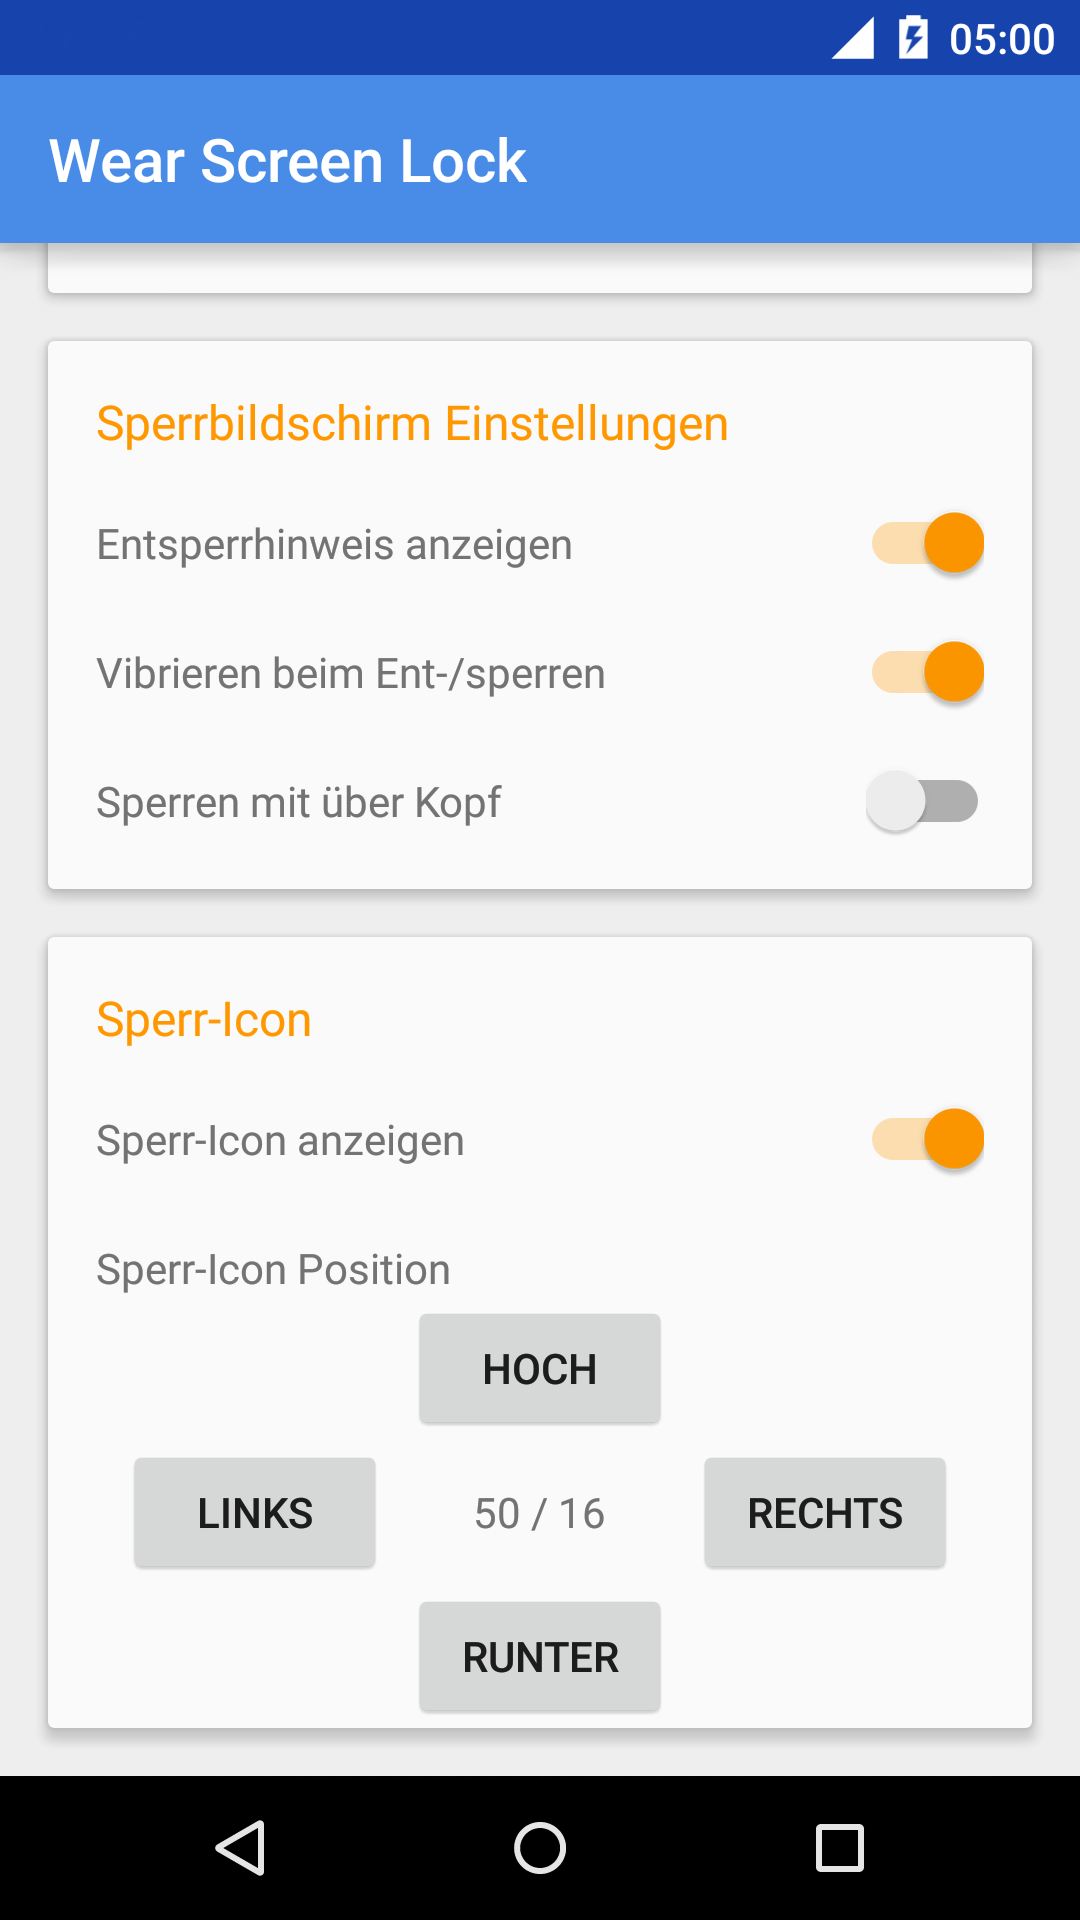Turn off Vibrieren beim Ent-/sperren toggle
1080x1920 pixels.
928,672
